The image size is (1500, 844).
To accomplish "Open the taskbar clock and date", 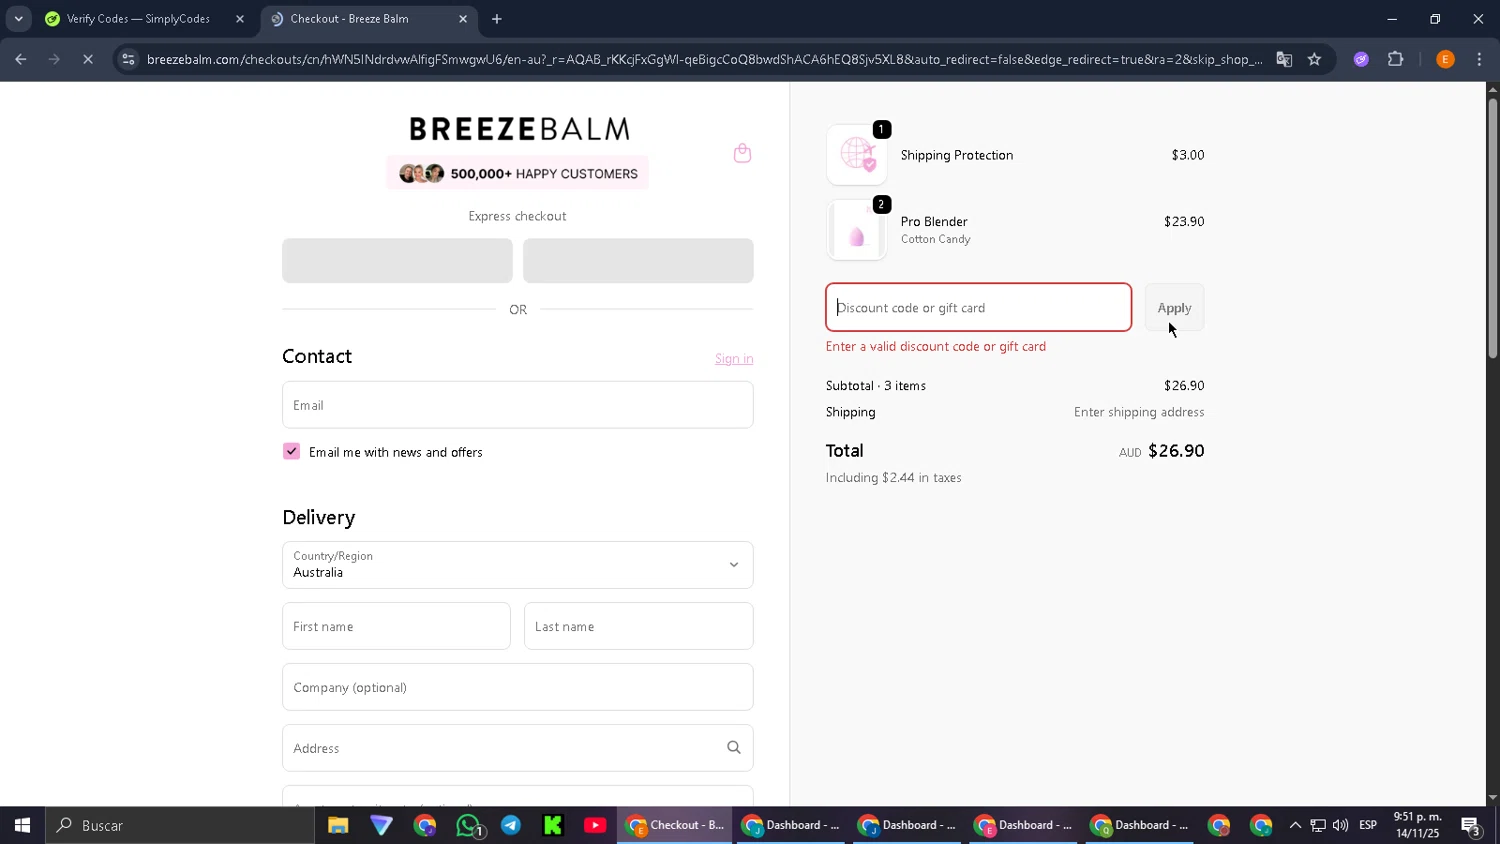I will point(1418,825).
